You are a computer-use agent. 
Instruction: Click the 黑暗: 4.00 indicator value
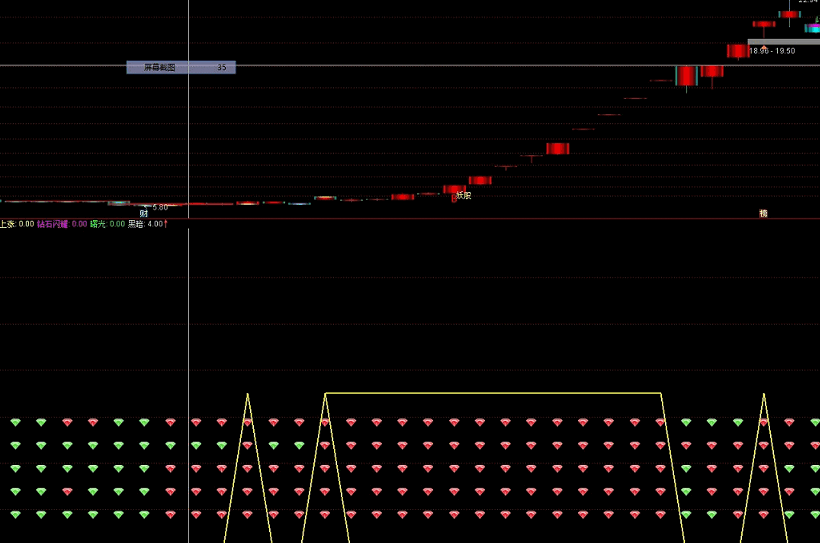145,224
